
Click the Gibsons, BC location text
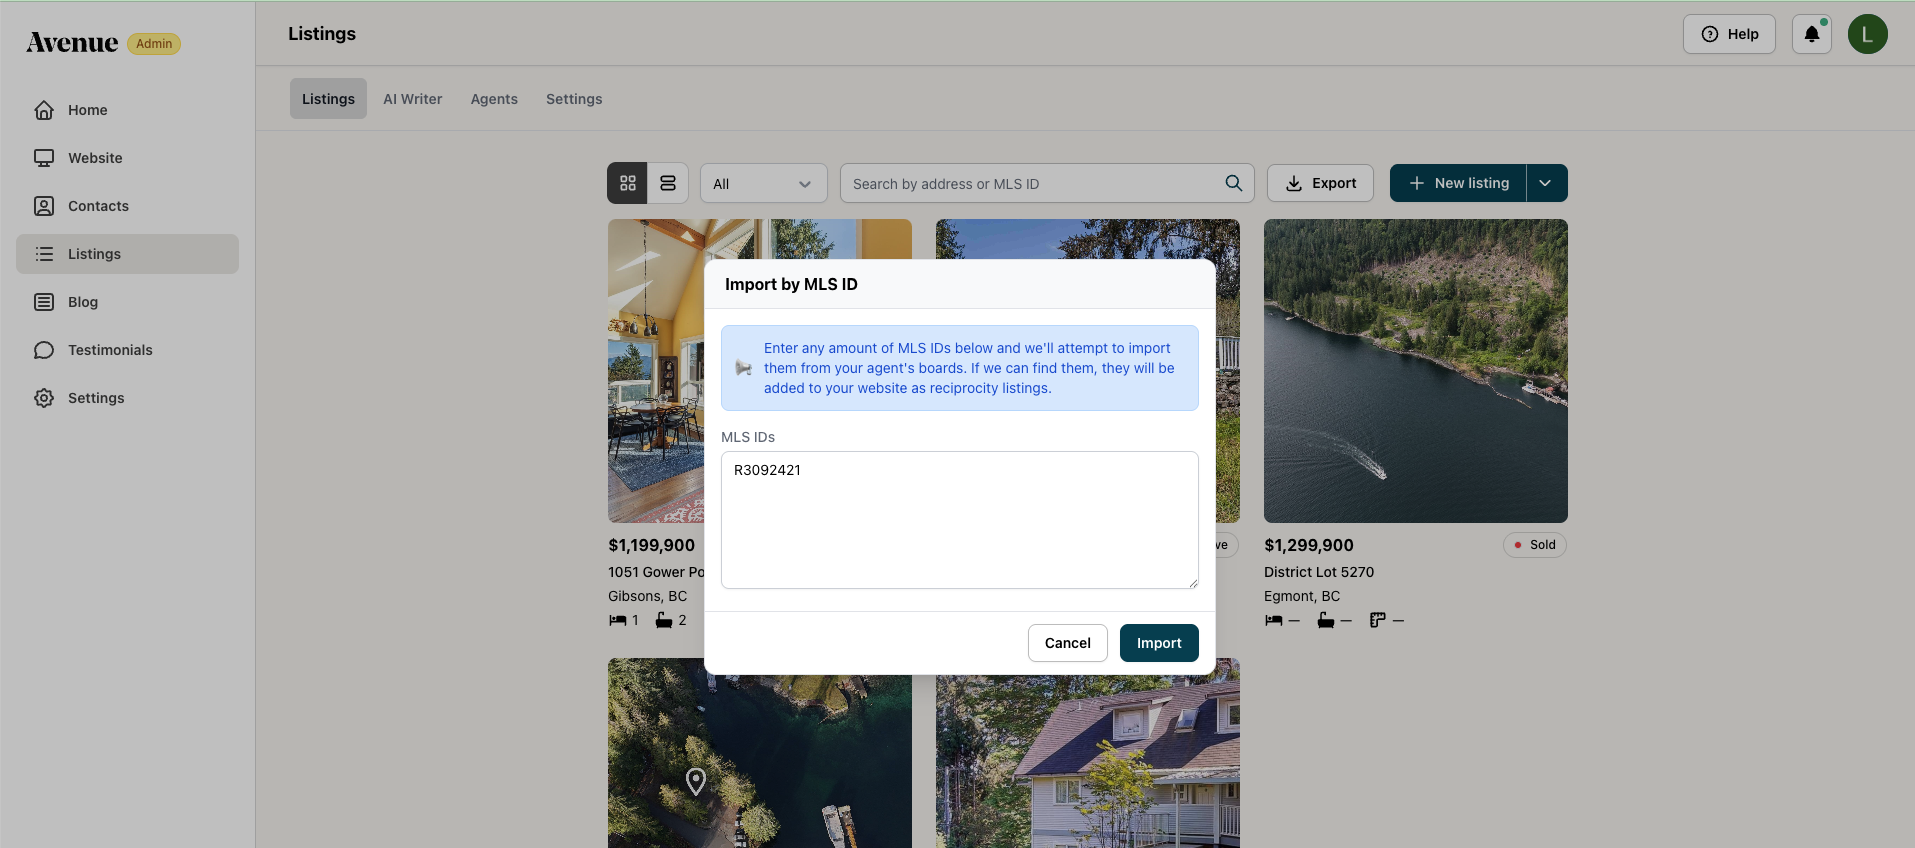click(x=648, y=596)
